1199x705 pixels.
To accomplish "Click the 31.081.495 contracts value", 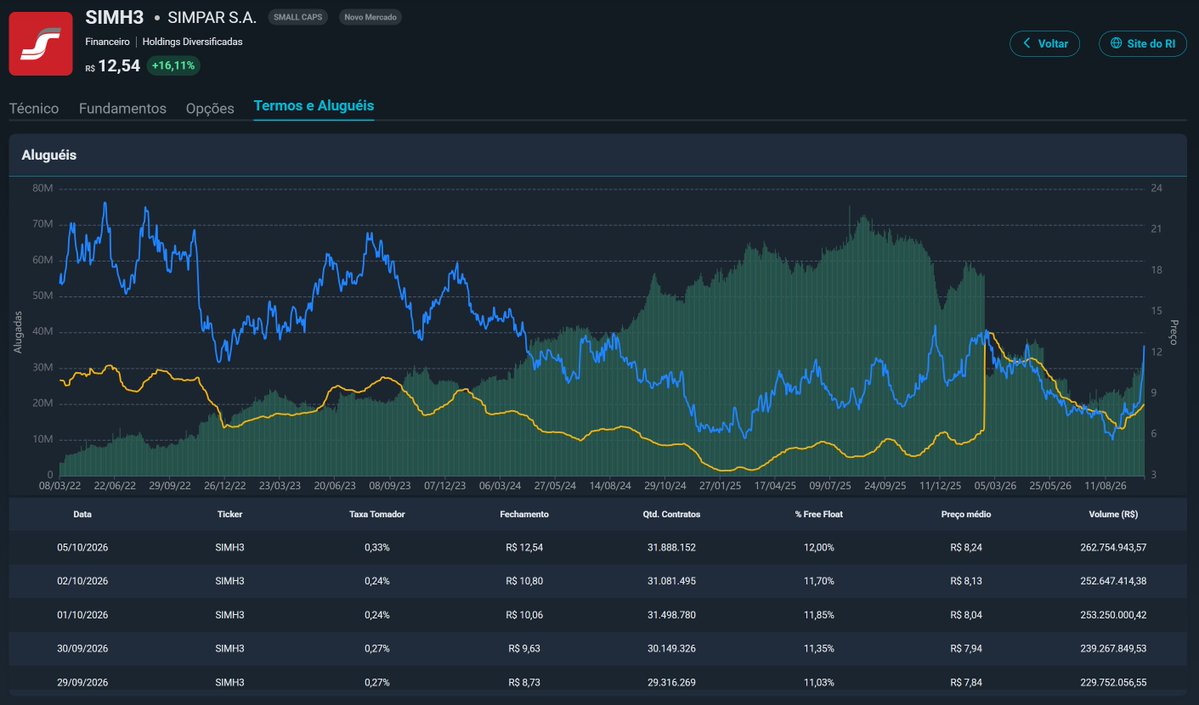I will (x=671, y=581).
